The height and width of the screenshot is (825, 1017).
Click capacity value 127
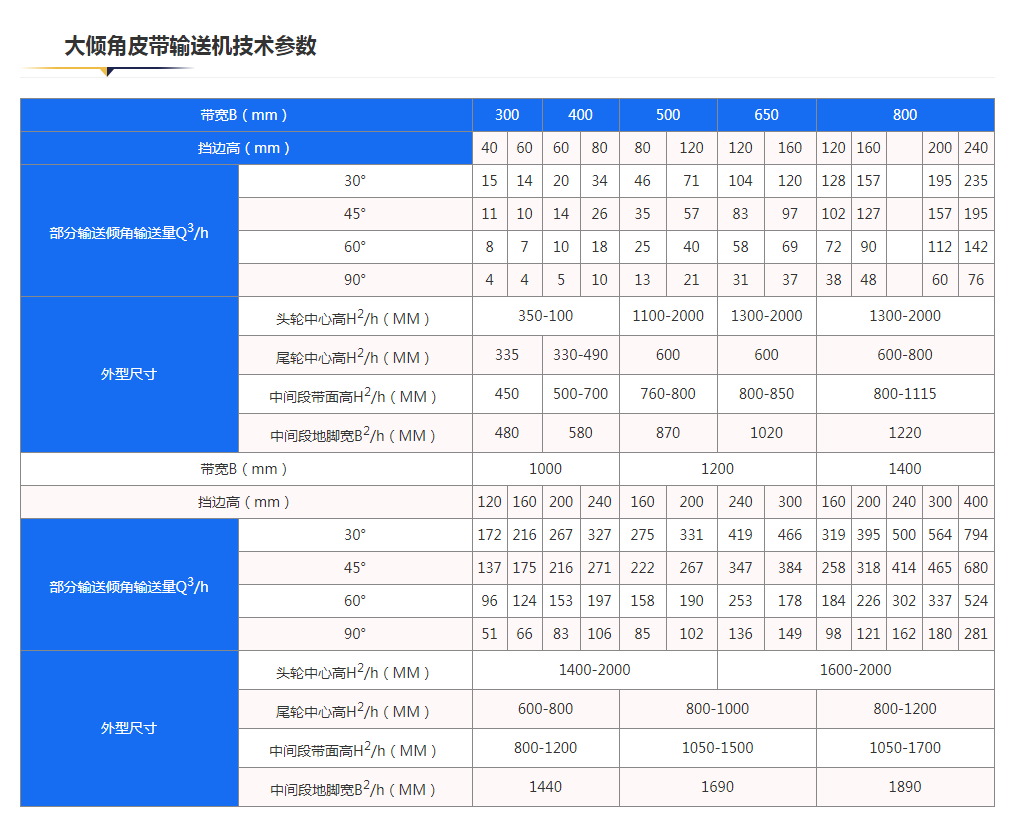tap(868, 214)
